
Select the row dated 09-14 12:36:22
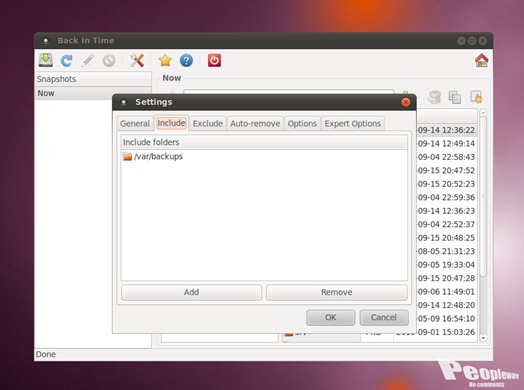pyautogui.click(x=446, y=130)
